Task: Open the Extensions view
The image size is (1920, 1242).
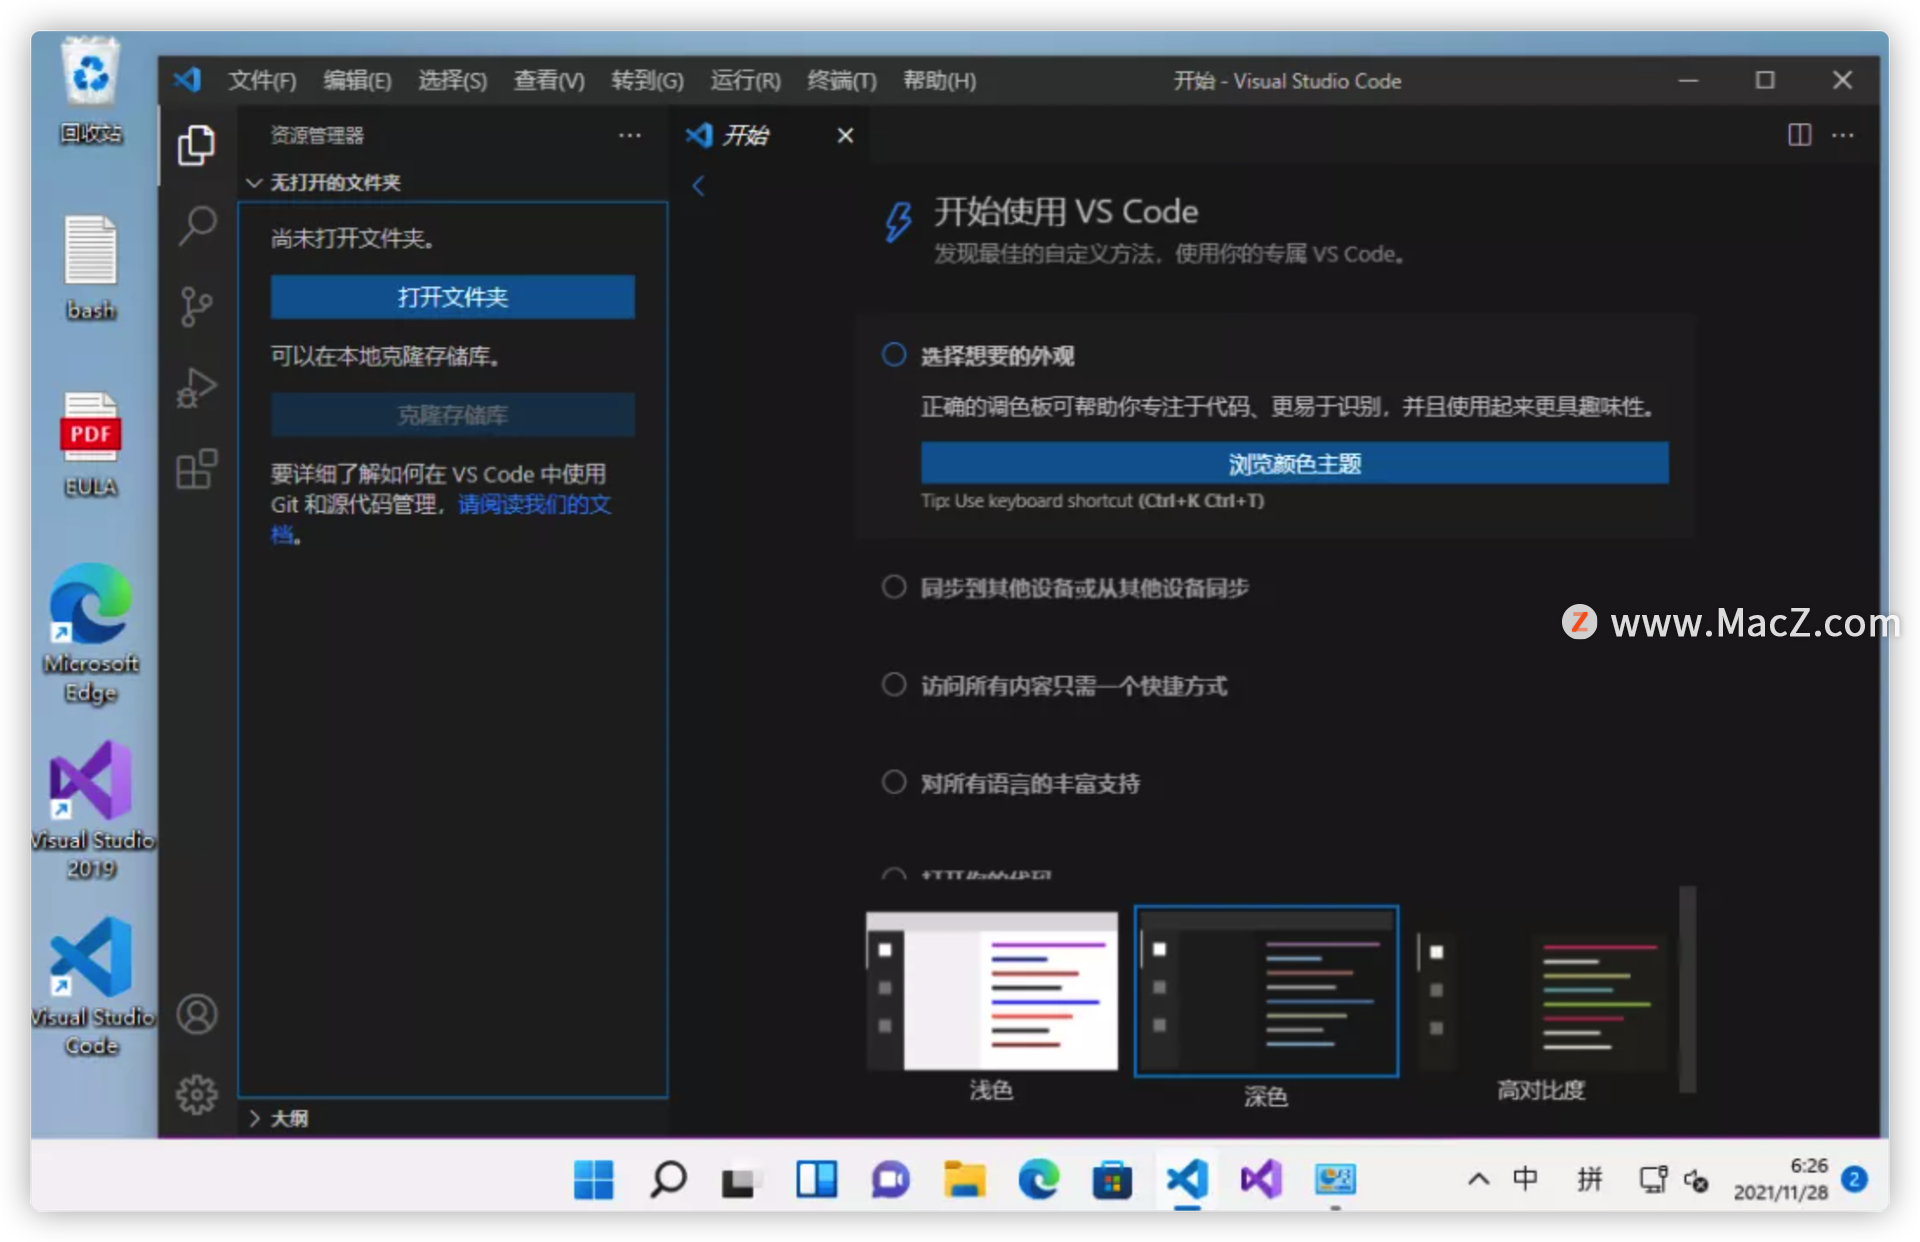Action: (x=196, y=468)
